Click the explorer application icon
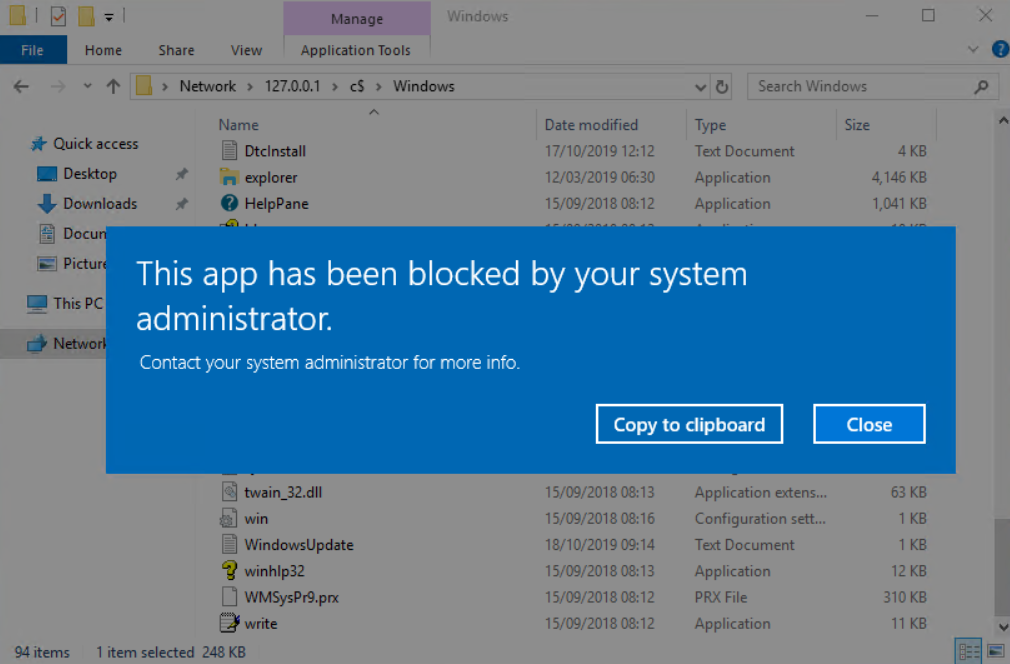Screen dimensions: 1010x664 (230, 177)
